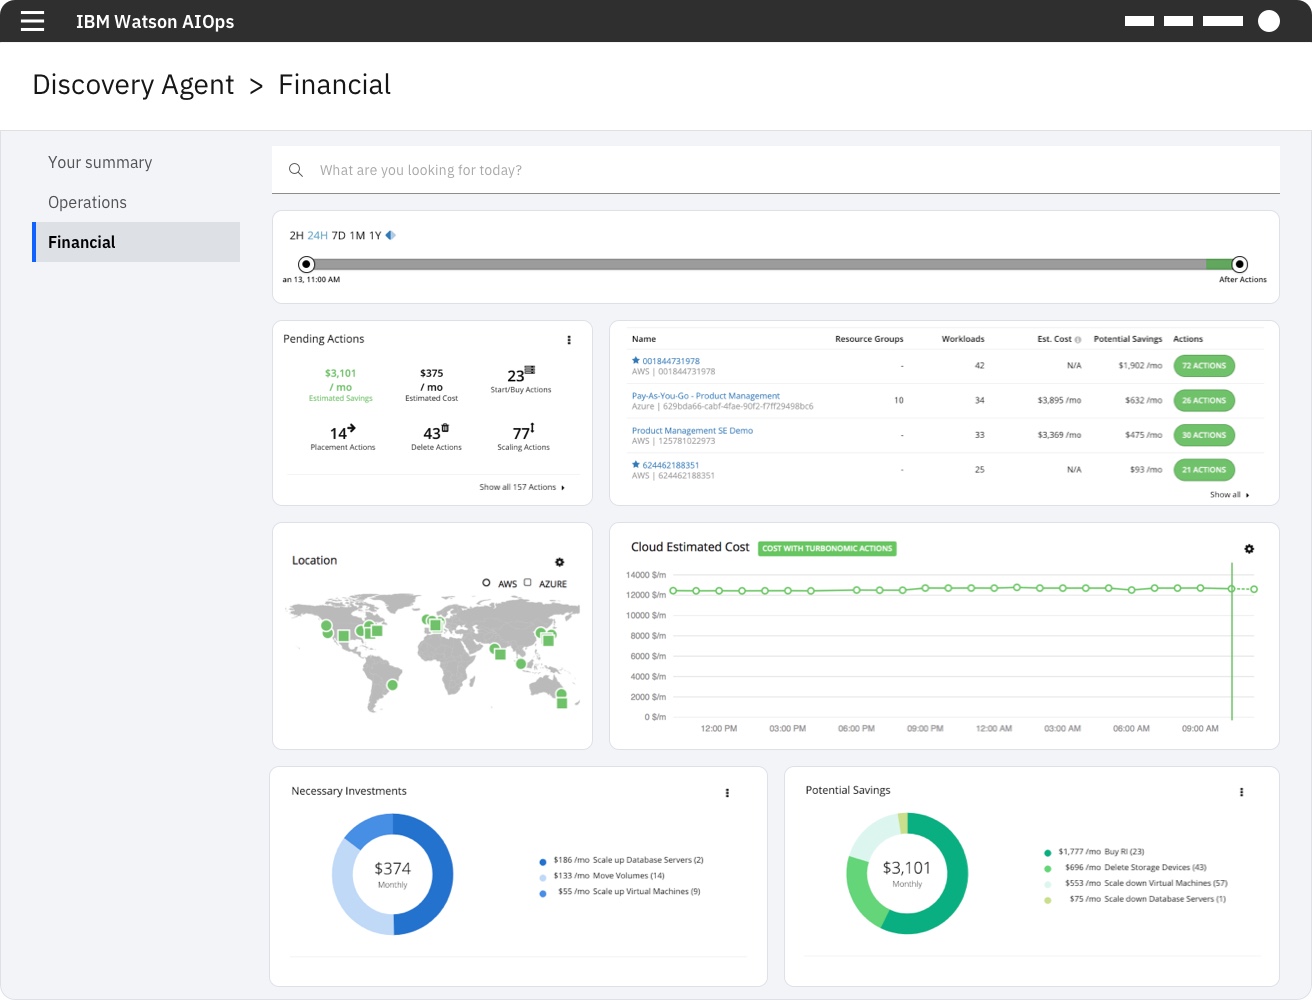Click the user avatar in the header

pyautogui.click(x=1268, y=21)
